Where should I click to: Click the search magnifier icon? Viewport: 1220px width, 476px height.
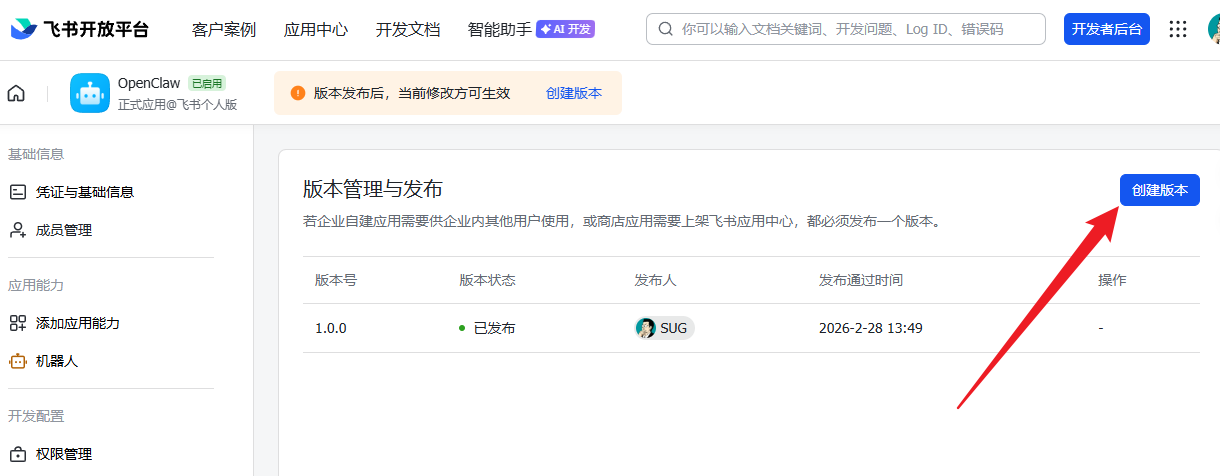[666, 30]
